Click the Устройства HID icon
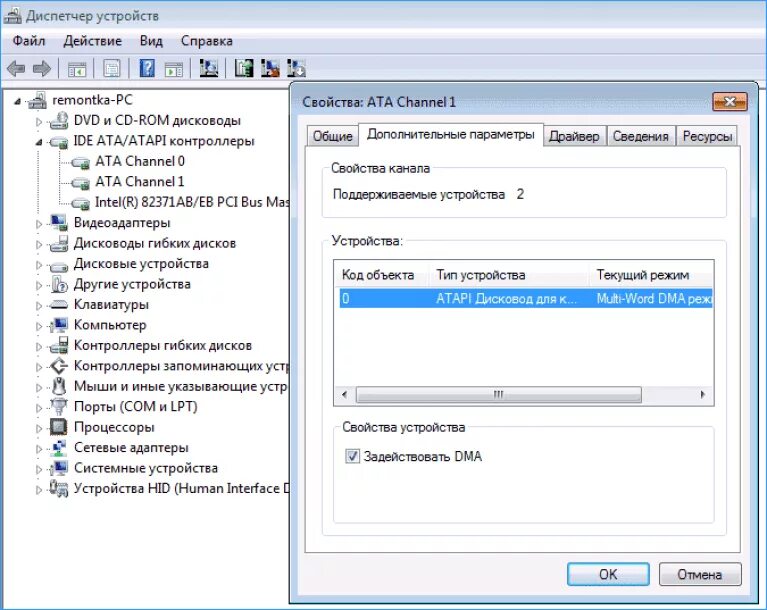767x610 pixels. [59, 489]
